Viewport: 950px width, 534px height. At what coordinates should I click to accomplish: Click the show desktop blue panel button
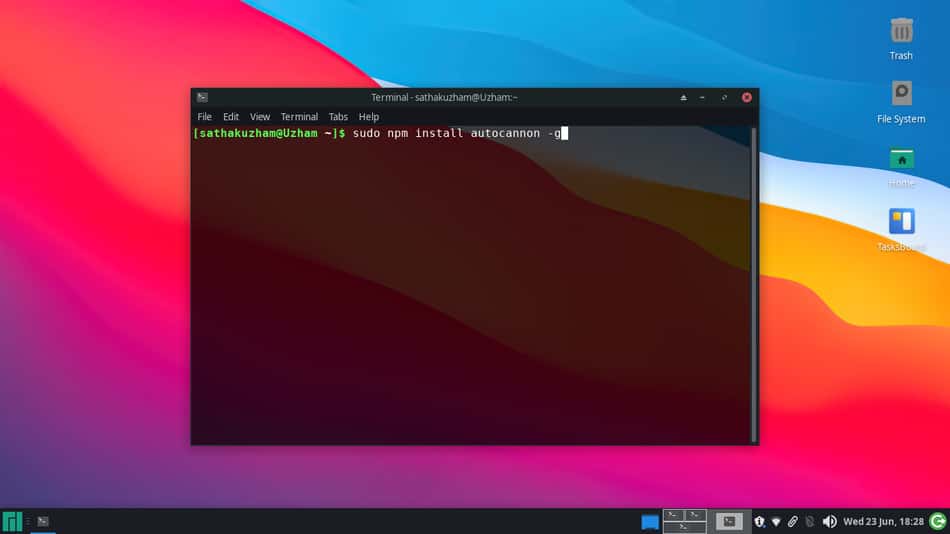click(x=649, y=522)
